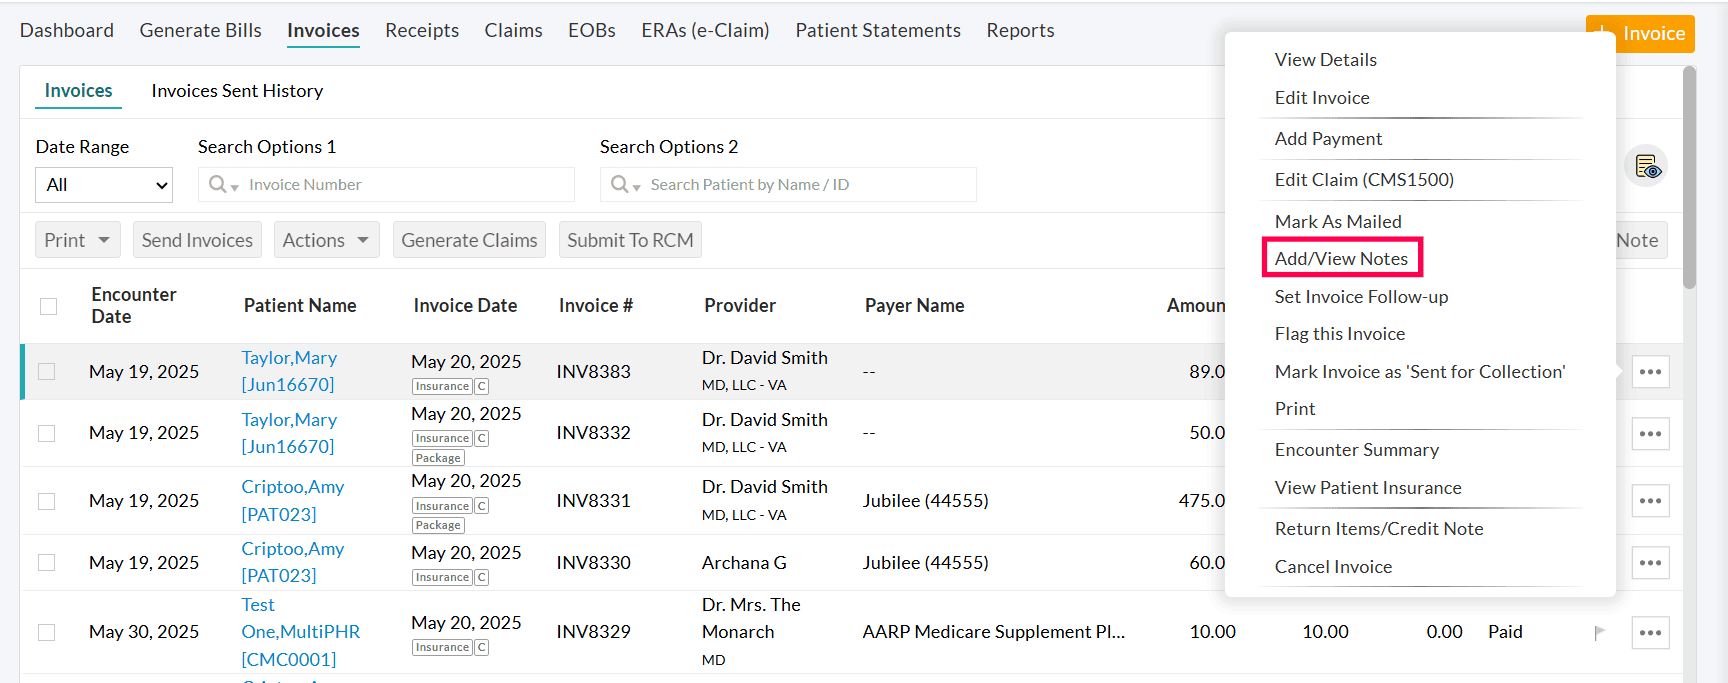The image size is (1728, 683).
Task: Switch to the Invoices Sent History tab
Action: [237, 91]
